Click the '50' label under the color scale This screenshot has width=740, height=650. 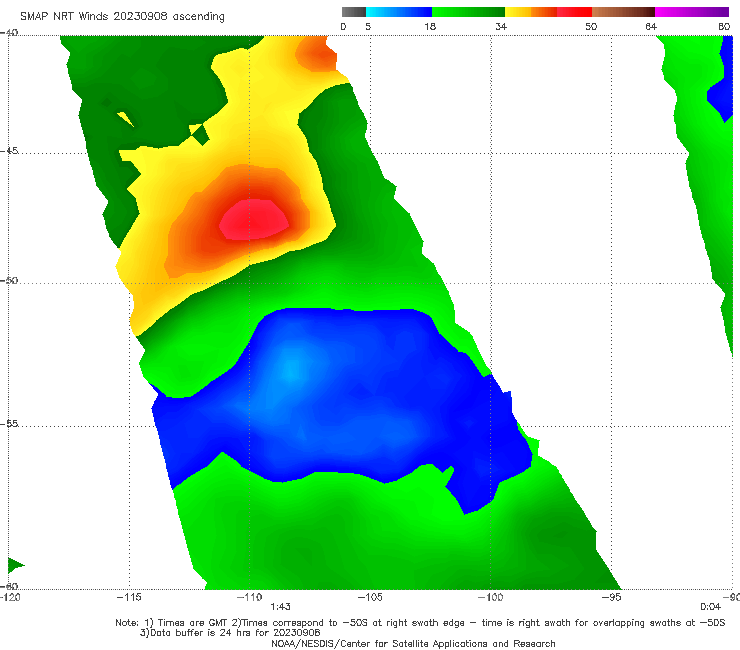click(x=591, y=27)
